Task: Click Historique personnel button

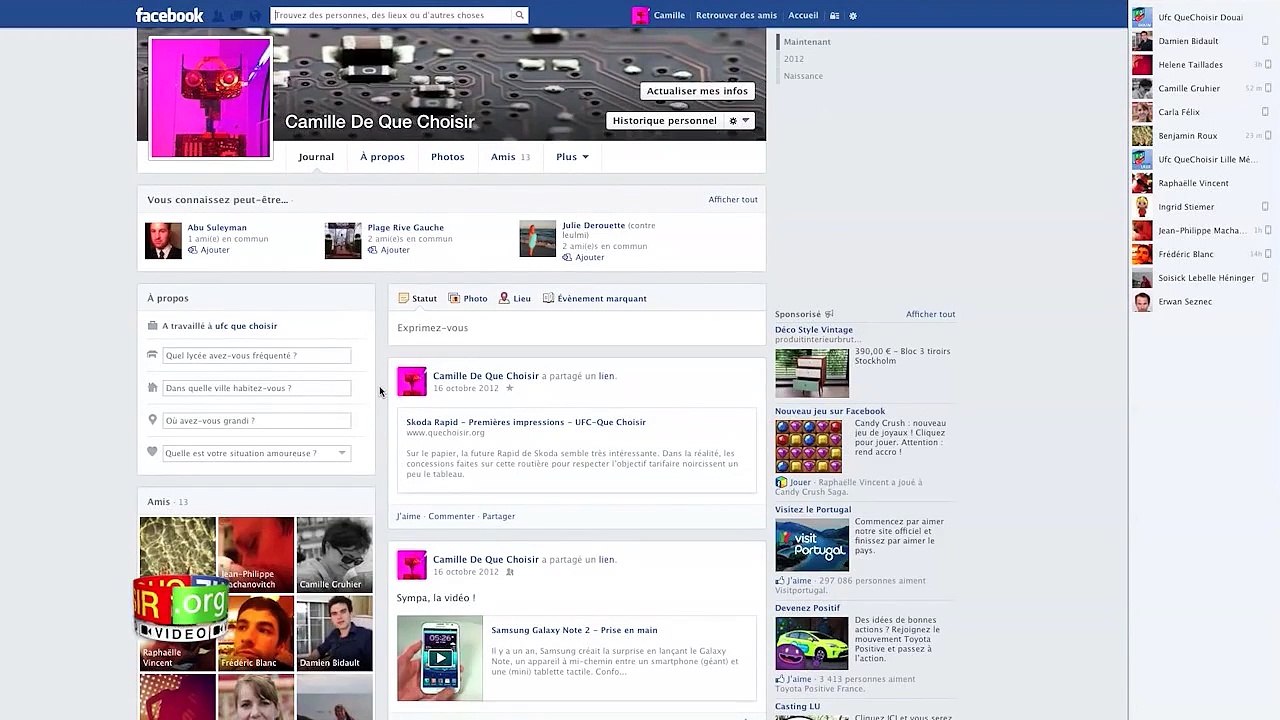Action: point(665,121)
